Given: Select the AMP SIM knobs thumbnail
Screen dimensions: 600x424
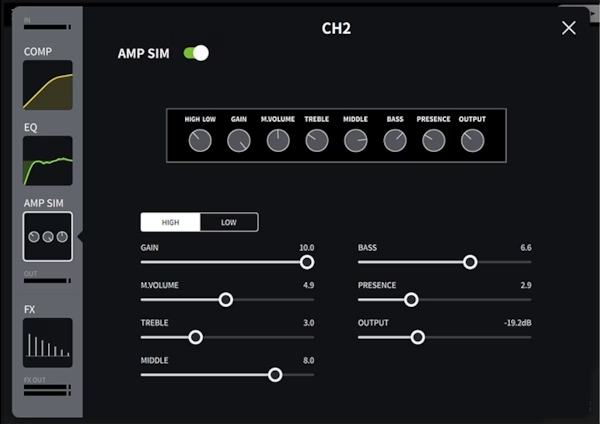Looking at the screenshot, I should pyautogui.click(x=48, y=236).
